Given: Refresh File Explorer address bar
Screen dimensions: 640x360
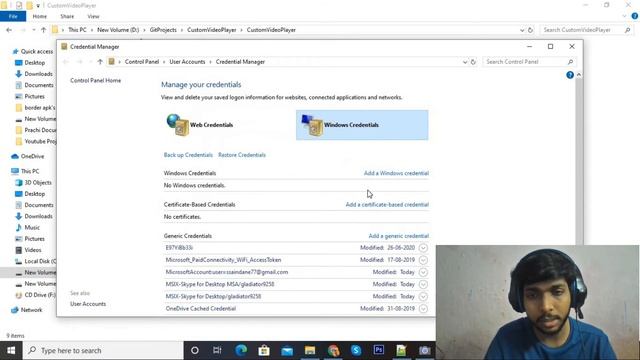Looking at the screenshot, I should (x=530, y=30).
